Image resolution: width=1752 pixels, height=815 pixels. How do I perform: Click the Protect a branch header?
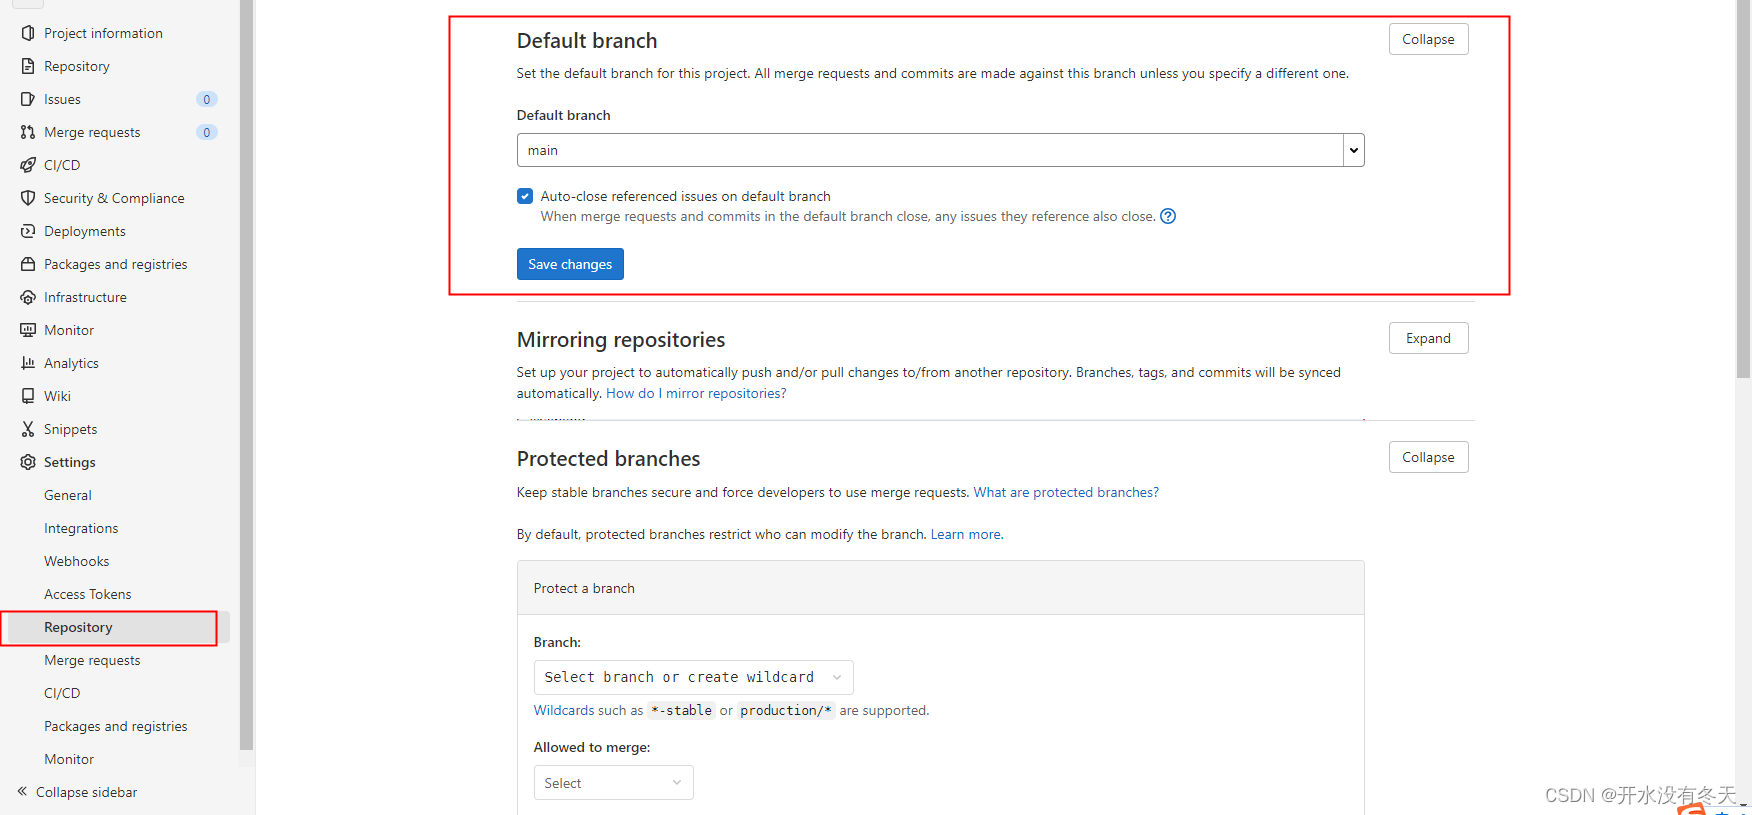[x=940, y=588]
